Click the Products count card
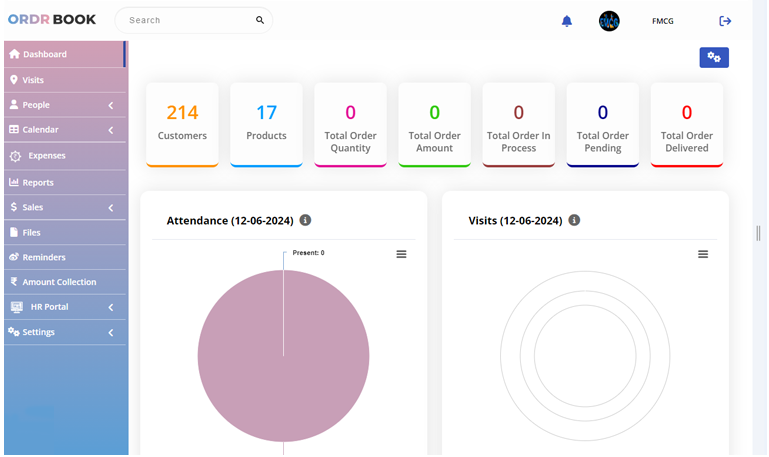 [266, 124]
